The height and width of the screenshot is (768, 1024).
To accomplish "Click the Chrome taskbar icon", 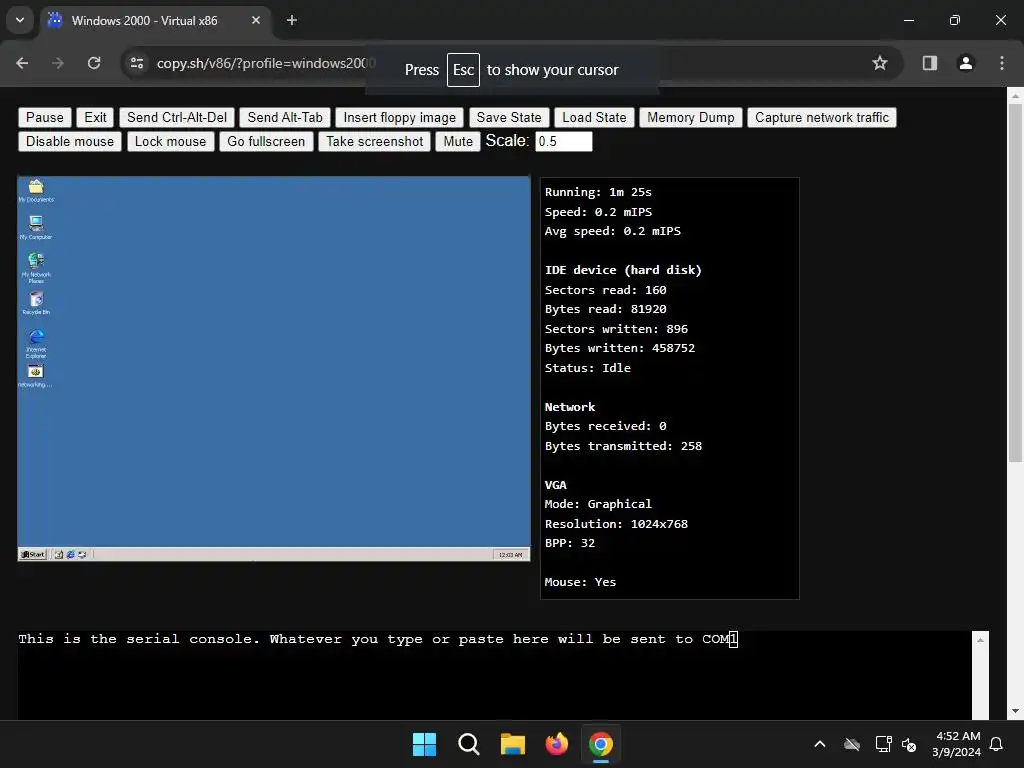I will 601,744.
